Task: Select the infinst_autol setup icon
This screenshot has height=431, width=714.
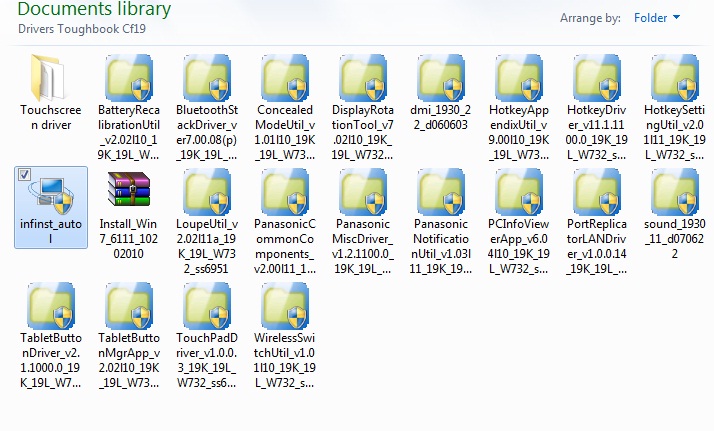Action: click(x=51, y=195)
